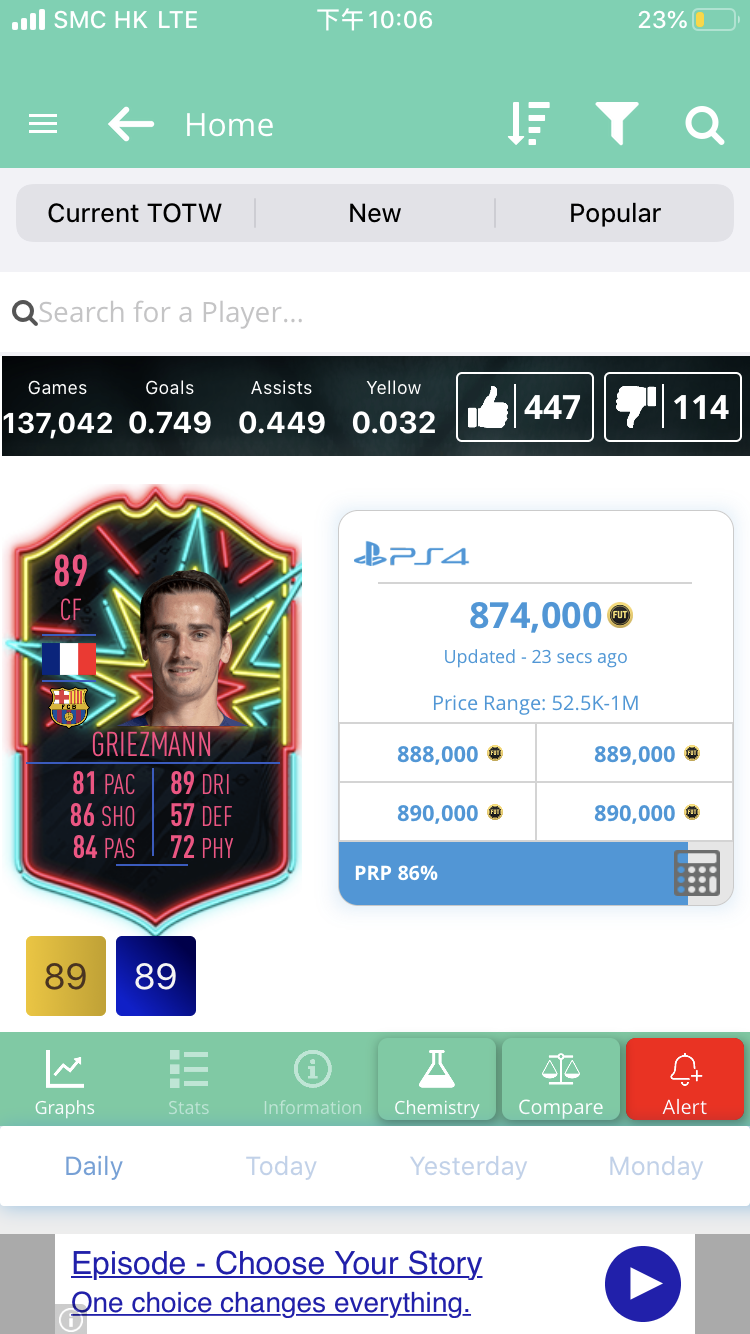This screenshot has height=1334, width=750.
Task: Open Episode - Choose Your Story ad link
Action: [277, 1263]
